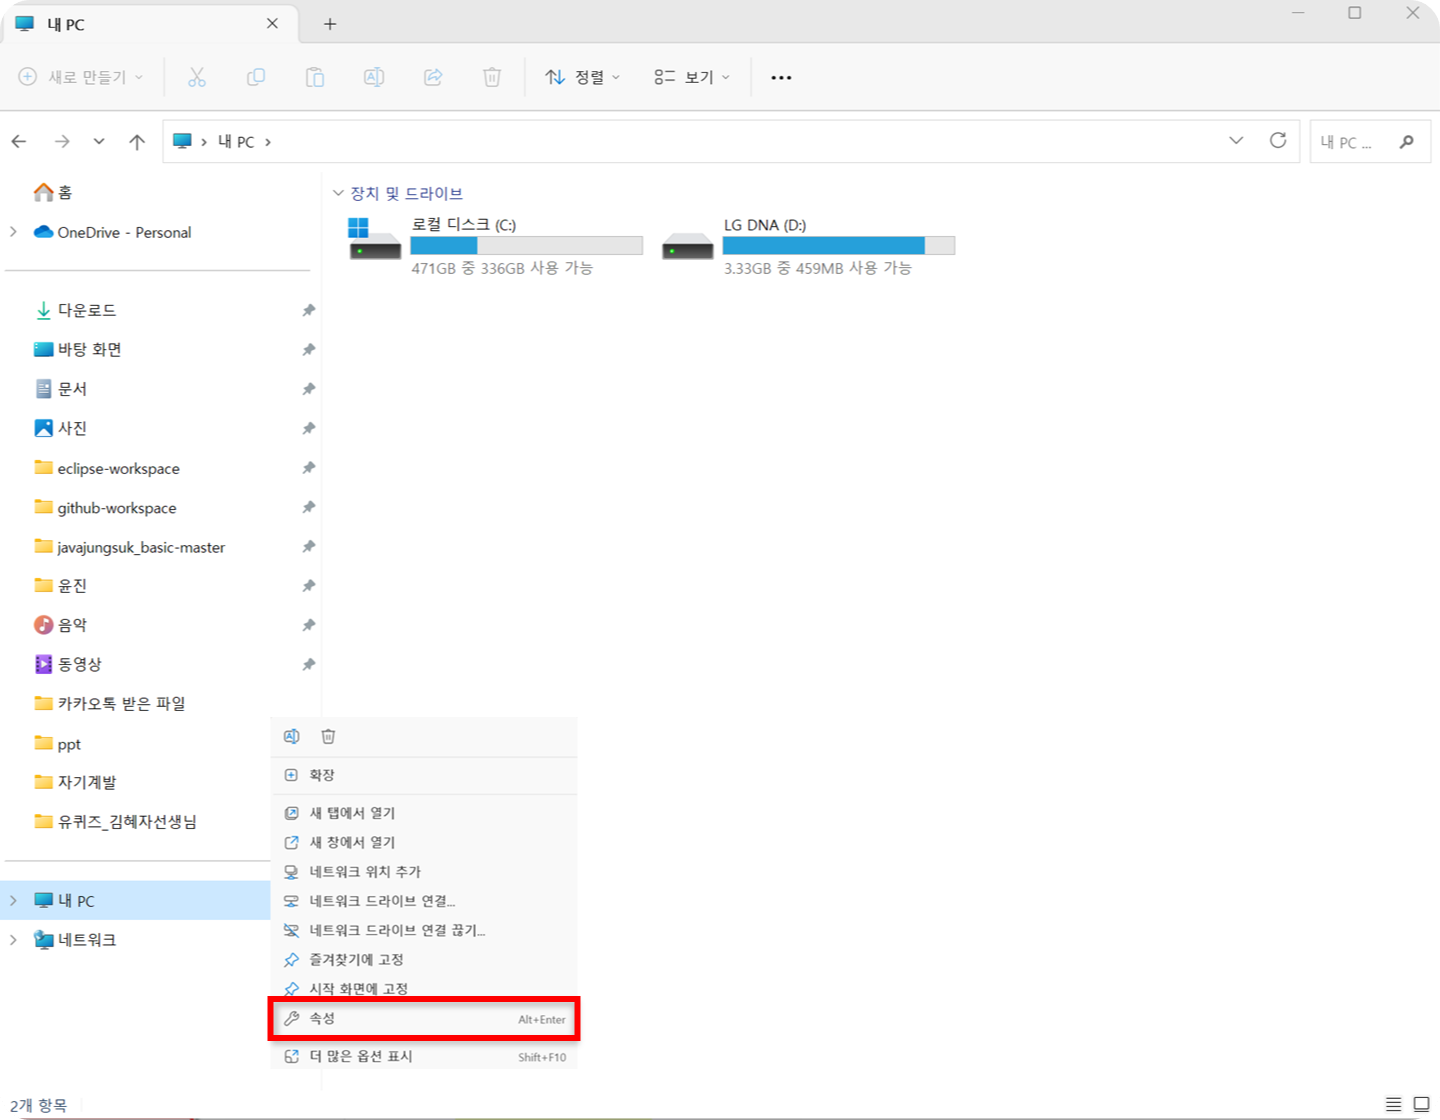Click the PC icon in address bar
The width and height of the screenshot is (1440, 1120).
click(x=182, y=141)
